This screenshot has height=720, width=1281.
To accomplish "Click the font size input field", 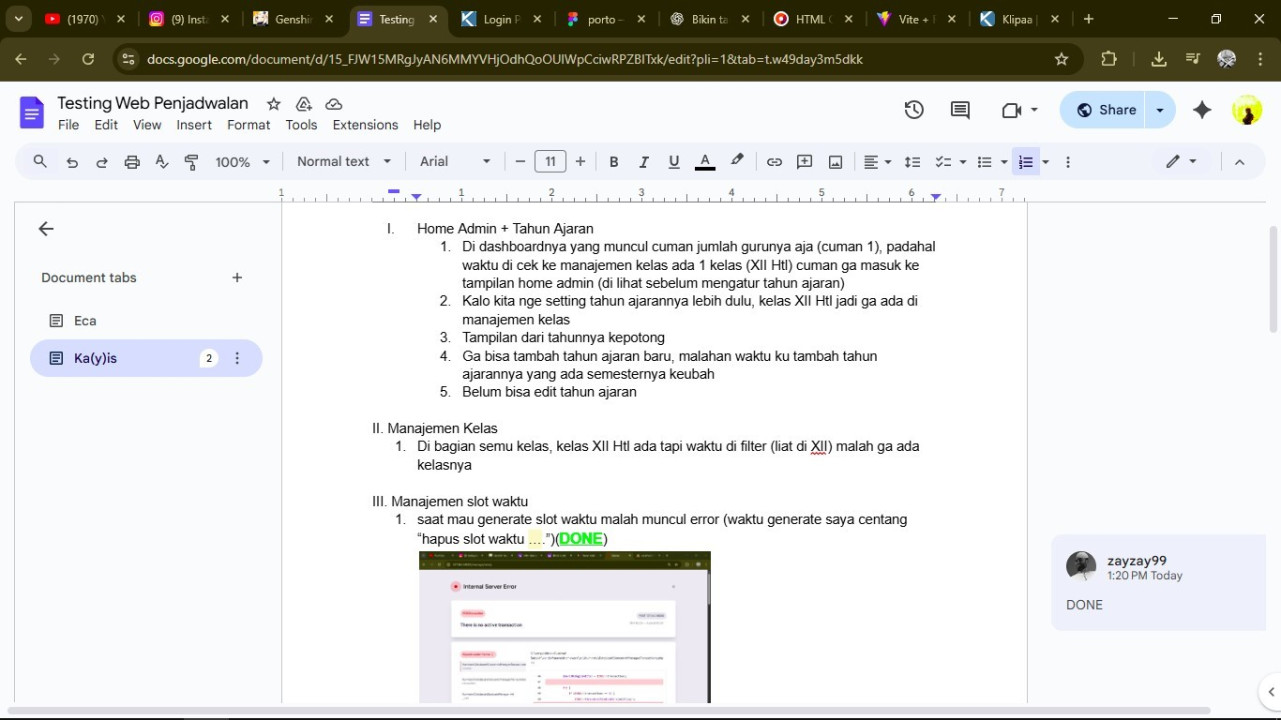I will [550, 162].
